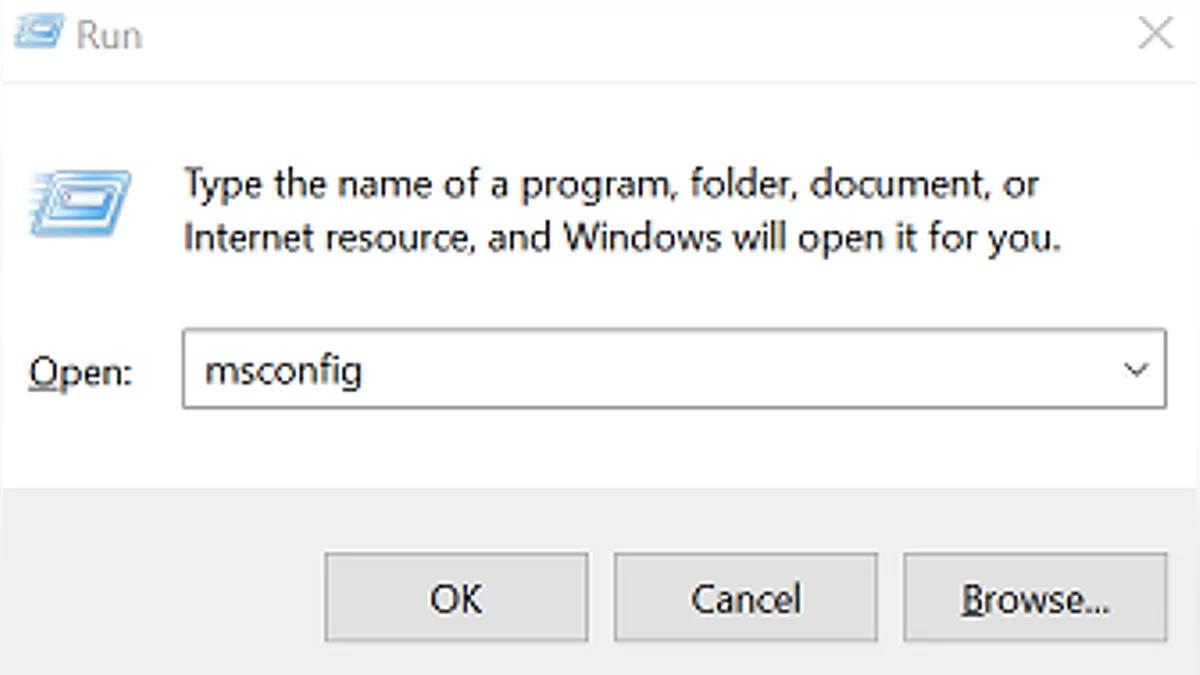Close the Run dialog with X
1200x675 pixels.
1156,33
